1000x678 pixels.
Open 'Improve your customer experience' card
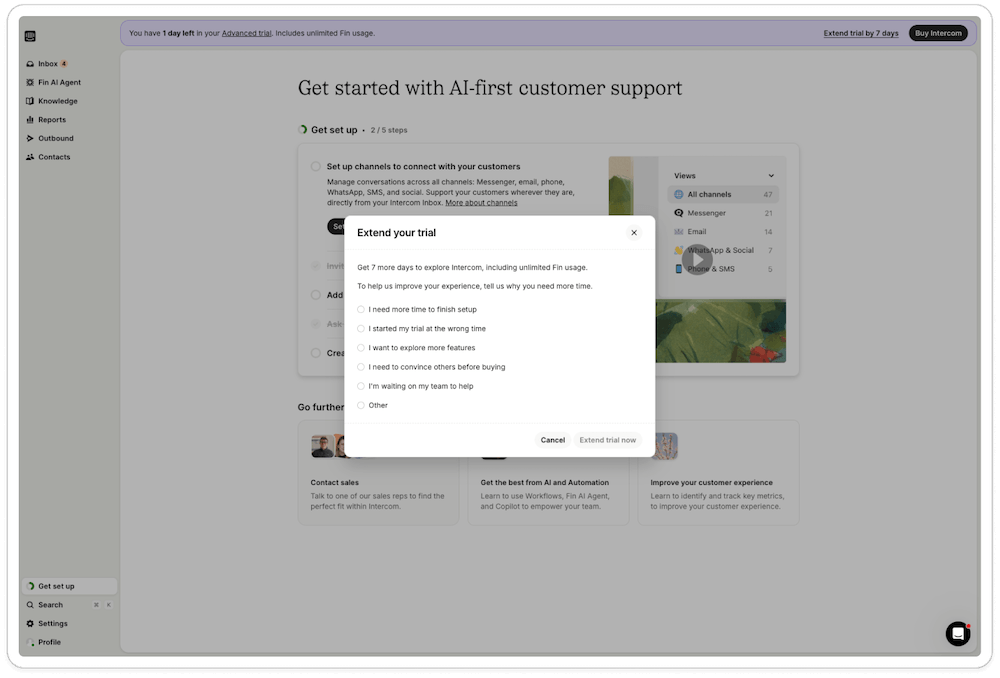coord(718,473)
